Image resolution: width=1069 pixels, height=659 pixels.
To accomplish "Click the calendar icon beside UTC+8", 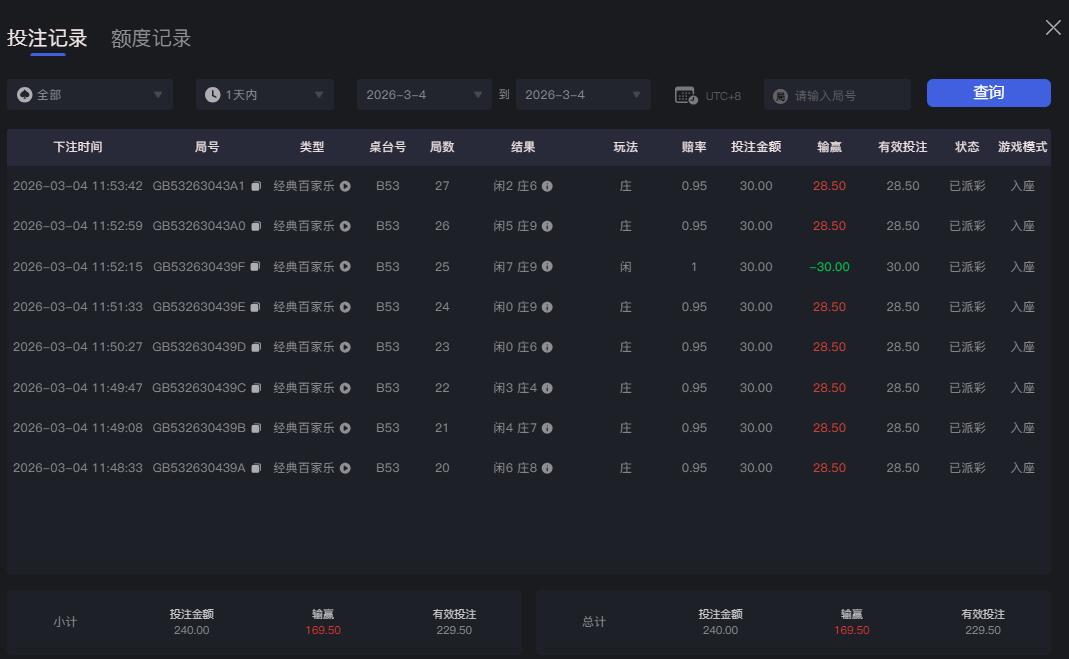I will [x=685, y=93].
